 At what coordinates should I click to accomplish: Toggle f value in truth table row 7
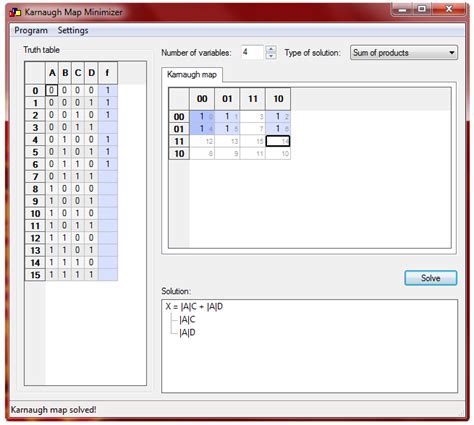pyautogui.click(x=108, y=176)
